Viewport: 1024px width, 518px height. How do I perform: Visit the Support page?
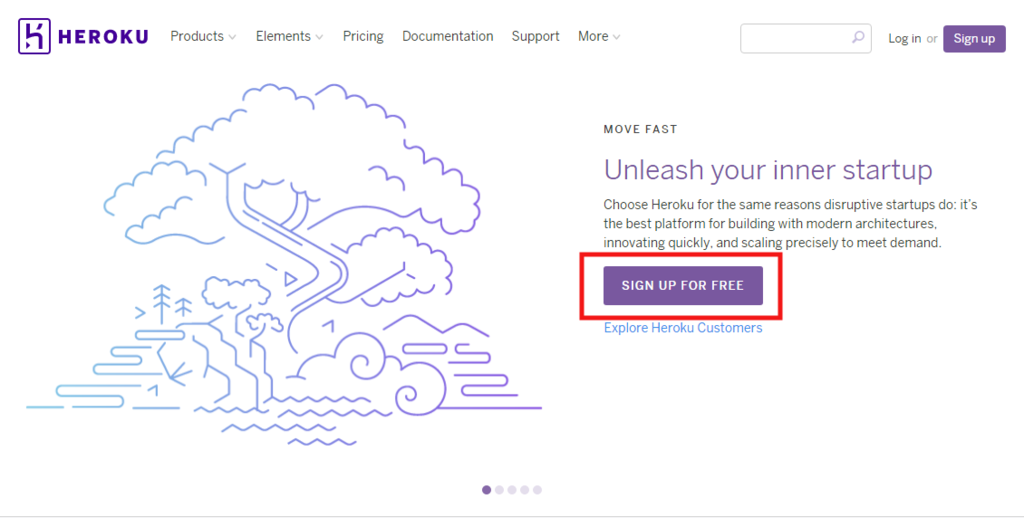[x=536, y=37]
